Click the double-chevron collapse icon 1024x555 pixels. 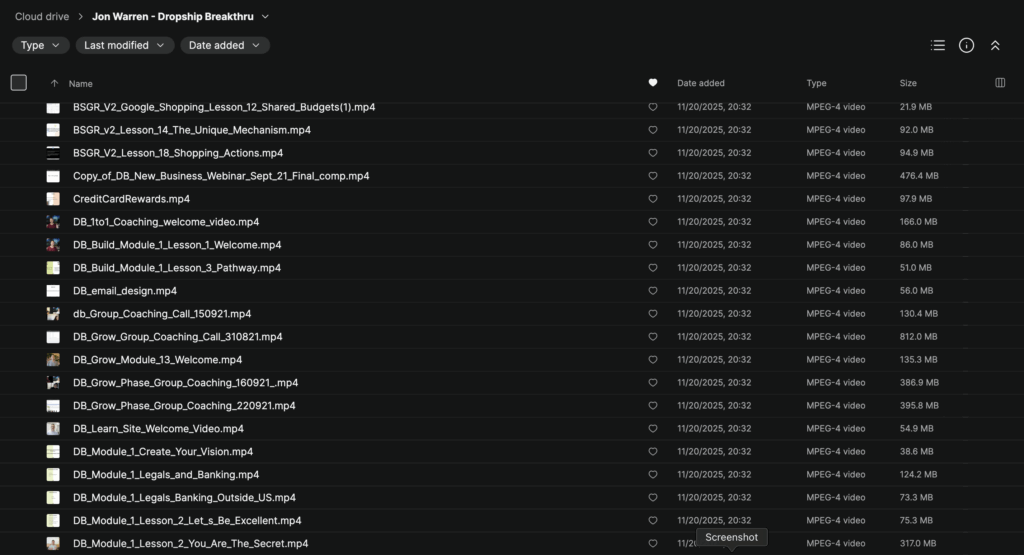click(995, 45)
